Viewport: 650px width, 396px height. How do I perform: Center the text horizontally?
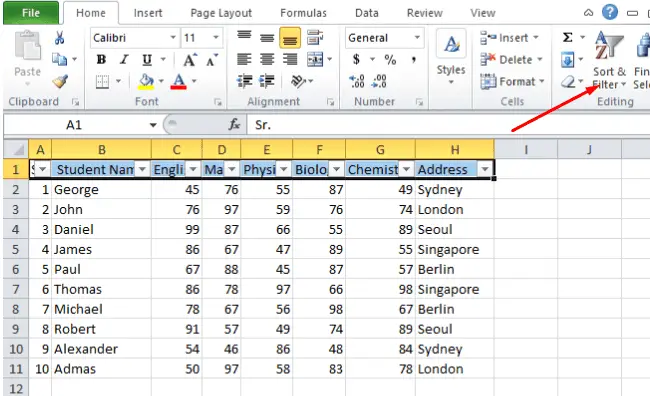pyautogui.click(x=267, y=60)
